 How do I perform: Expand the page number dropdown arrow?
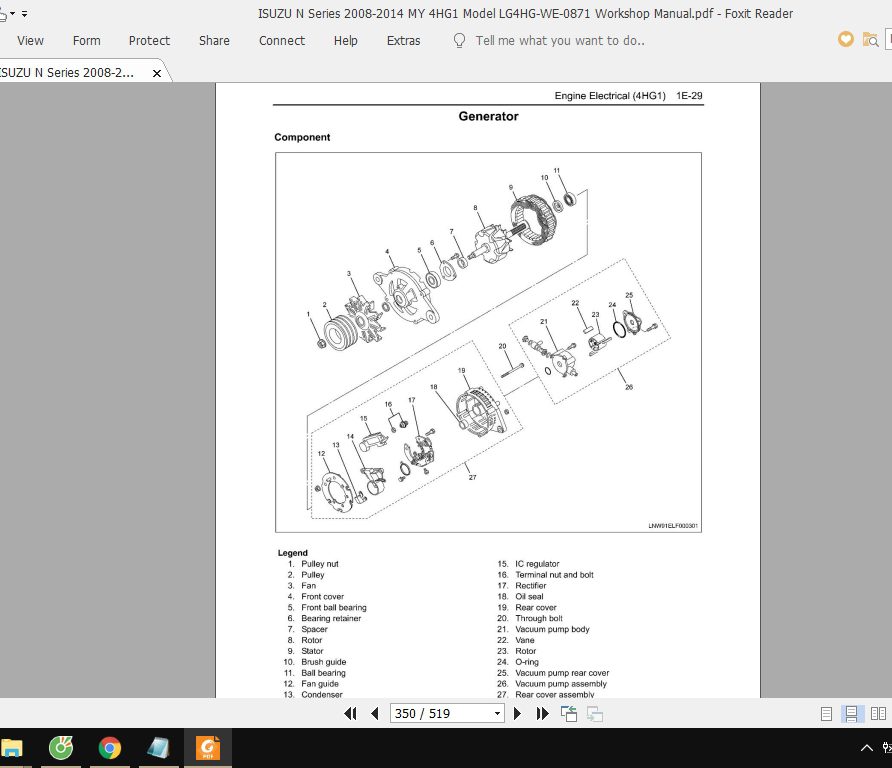coord(497,713)
